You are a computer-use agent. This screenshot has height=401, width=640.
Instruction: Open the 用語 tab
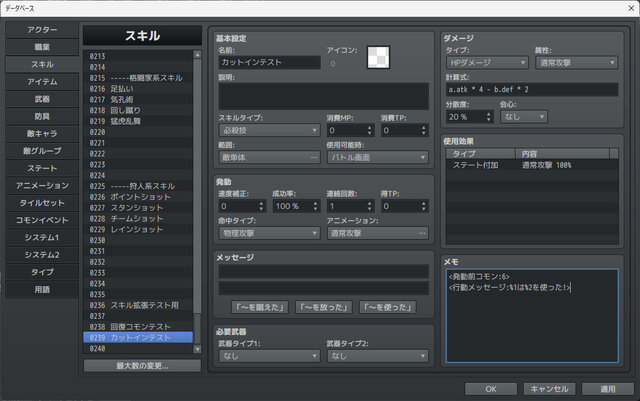tap(42, 289)
